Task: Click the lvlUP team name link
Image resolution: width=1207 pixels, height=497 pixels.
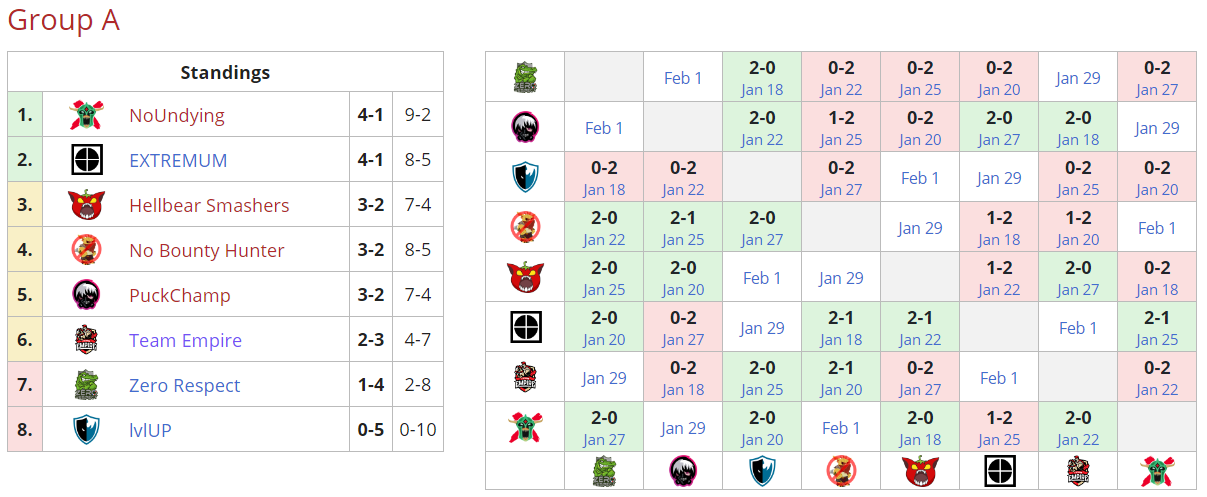Action: [150, 430]
